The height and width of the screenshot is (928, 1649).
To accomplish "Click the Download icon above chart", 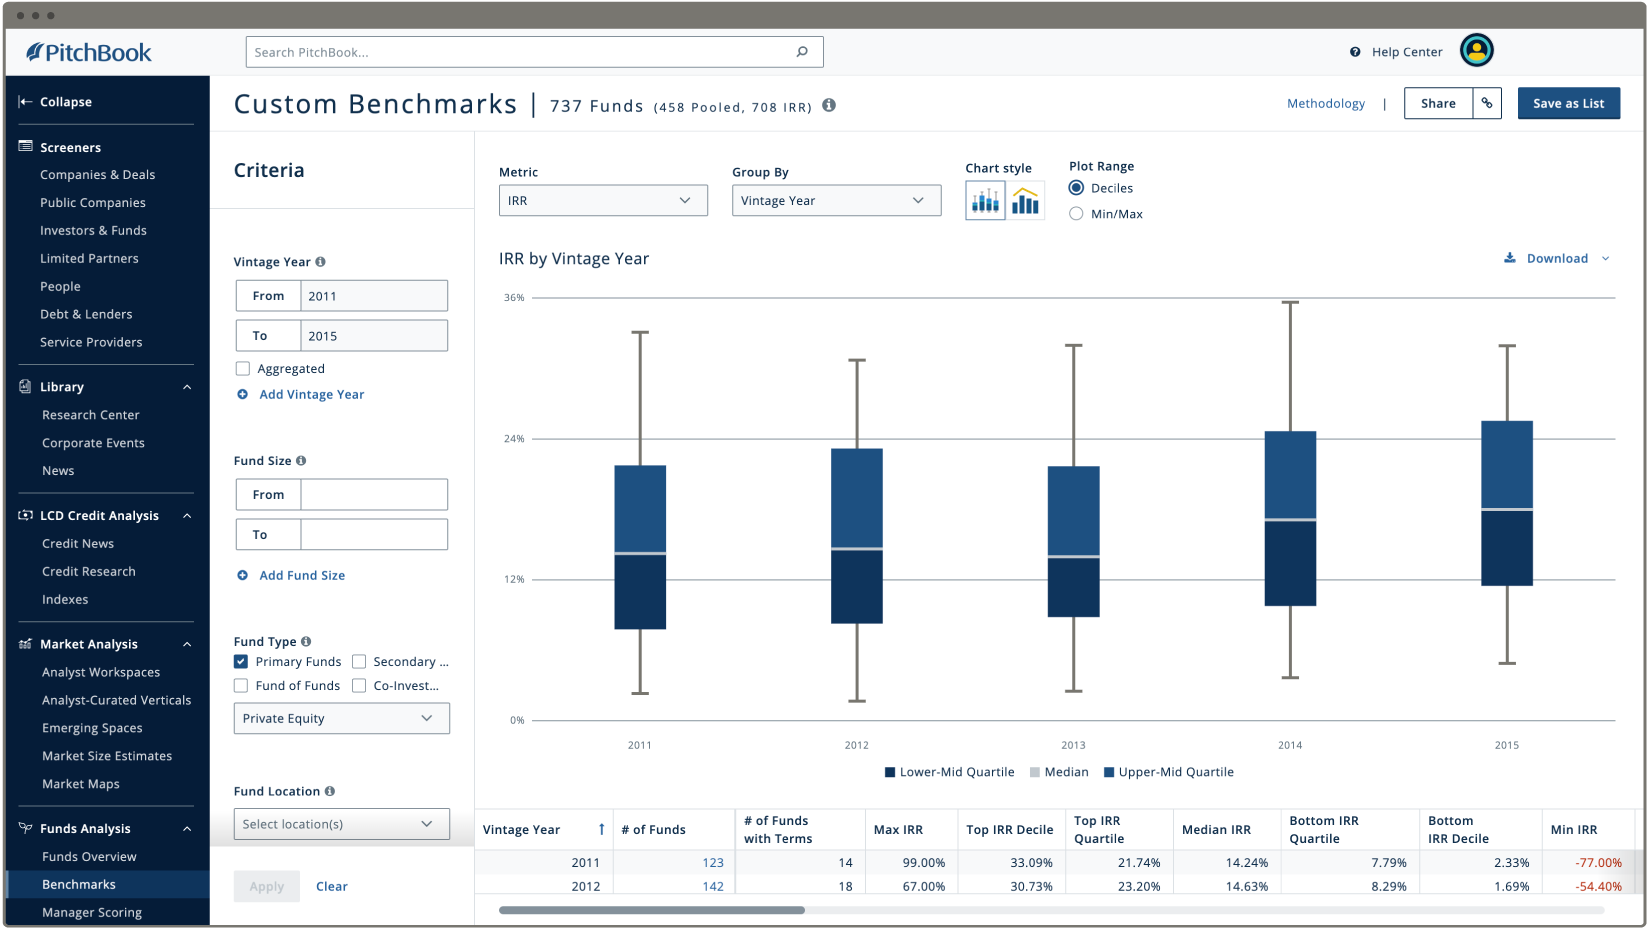I will tap(1510, 258).
